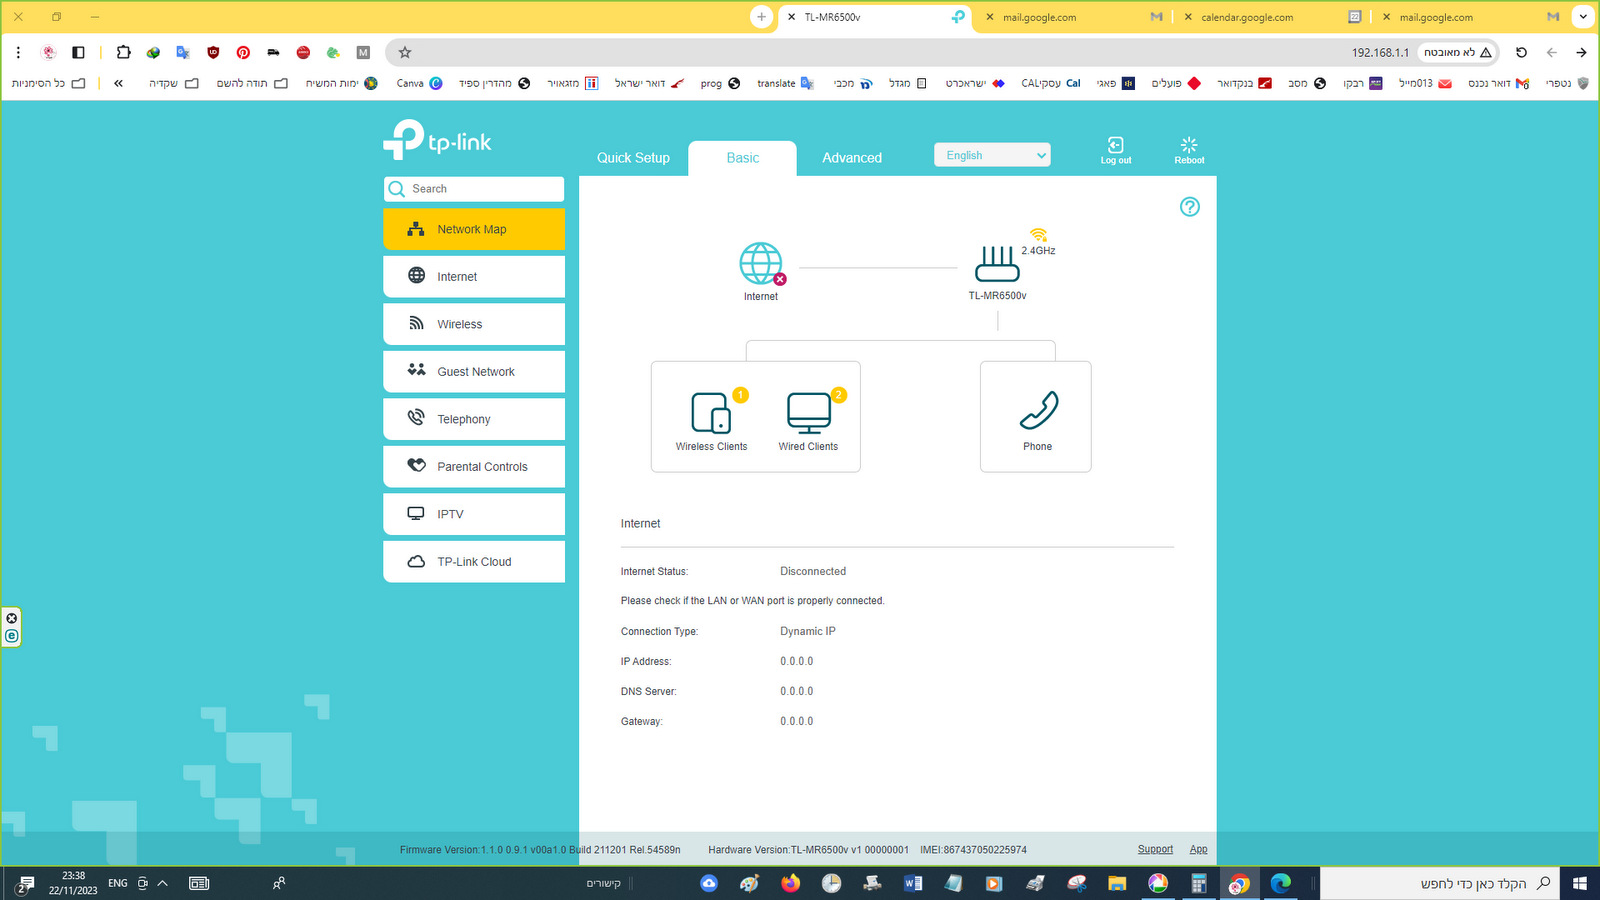Viewport: 1600px width, 900px height.
Task: Click the 192.168.1.1 address bar
Action: (x=1380, y=53)
